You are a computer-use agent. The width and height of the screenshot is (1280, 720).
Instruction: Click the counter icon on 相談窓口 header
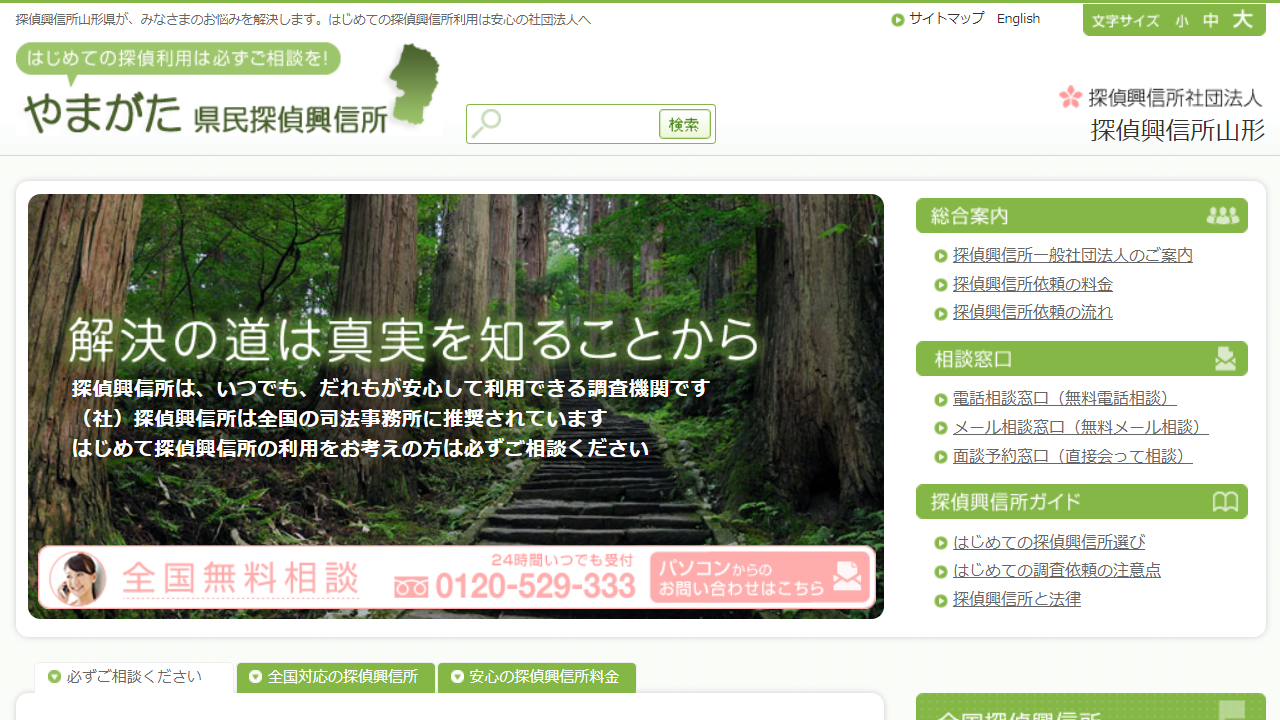[1224, 358]
